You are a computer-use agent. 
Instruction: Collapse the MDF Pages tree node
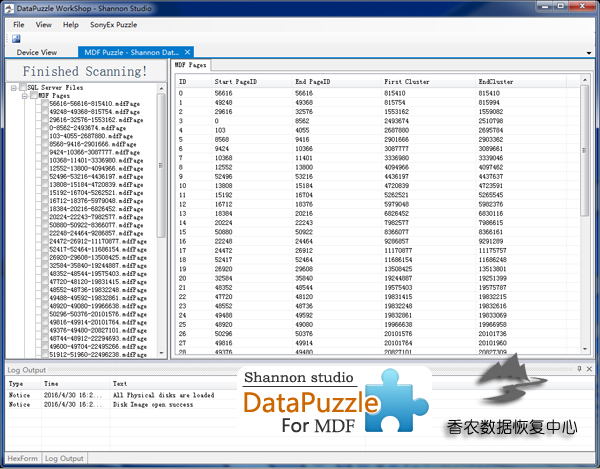coord(22,95)
